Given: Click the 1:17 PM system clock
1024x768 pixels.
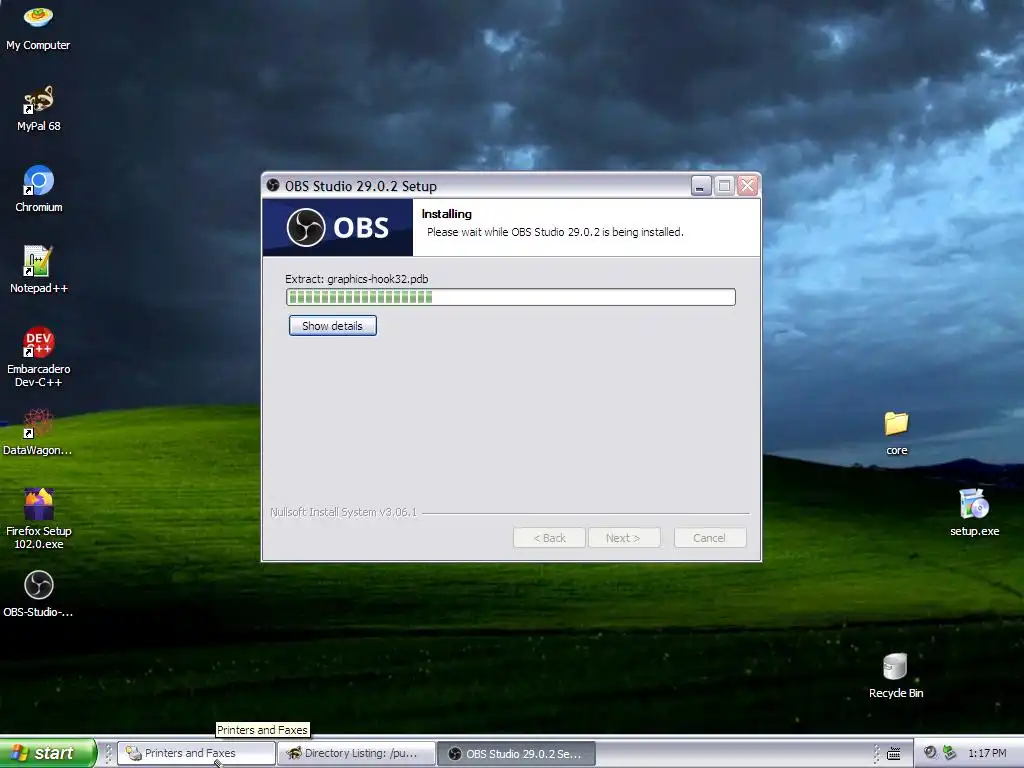Looking at the screenshot, I should [987, 753].
